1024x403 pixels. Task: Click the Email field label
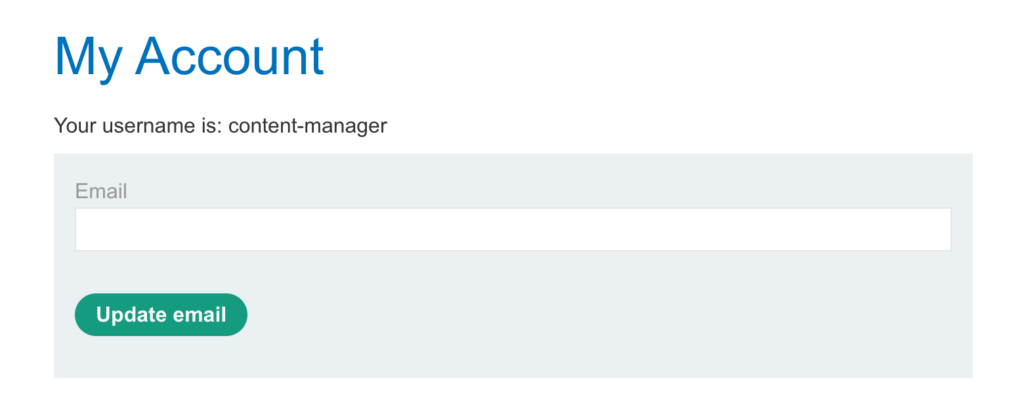(x=101, y=191)
